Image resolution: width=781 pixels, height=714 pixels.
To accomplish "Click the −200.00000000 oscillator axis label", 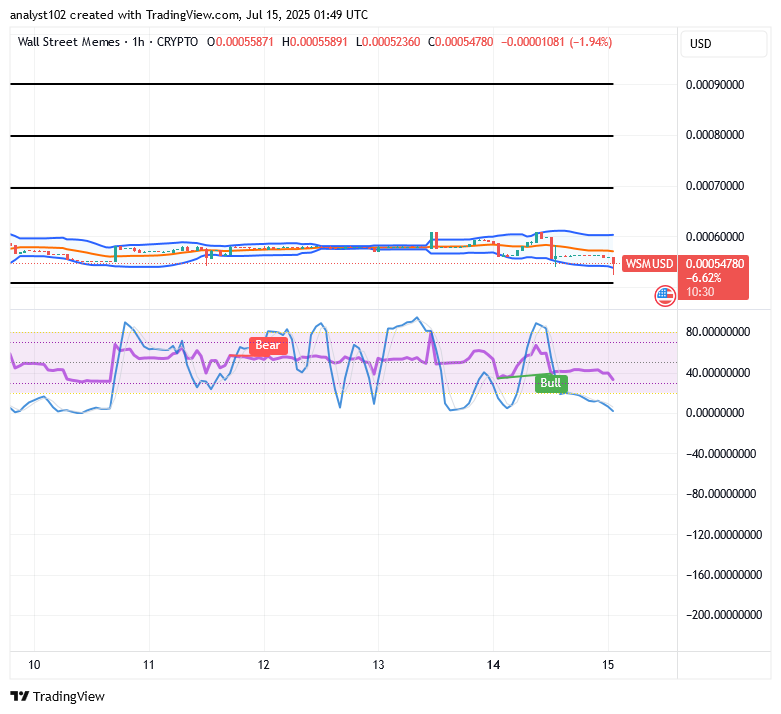I will [x=724, y=615].
